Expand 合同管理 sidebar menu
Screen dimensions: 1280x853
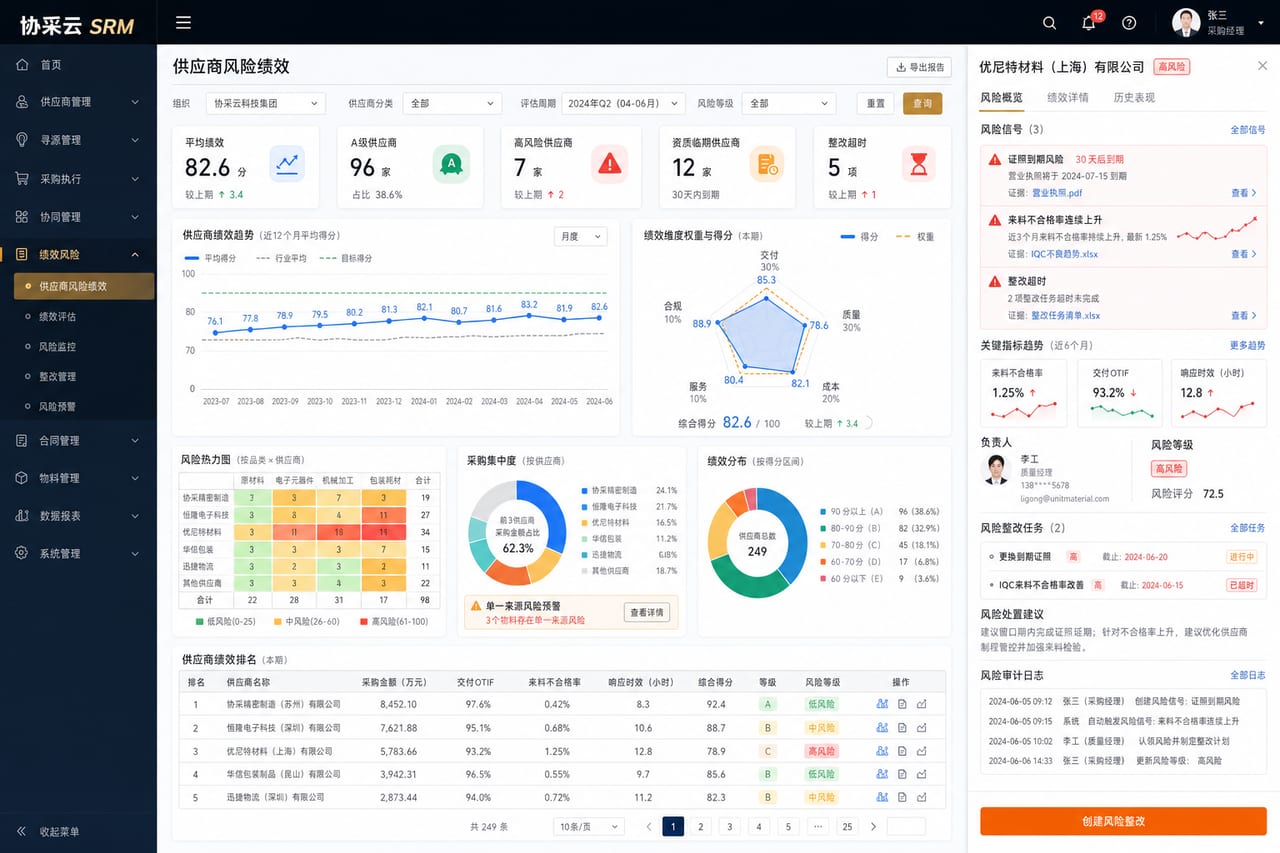[x=78, y=440]
